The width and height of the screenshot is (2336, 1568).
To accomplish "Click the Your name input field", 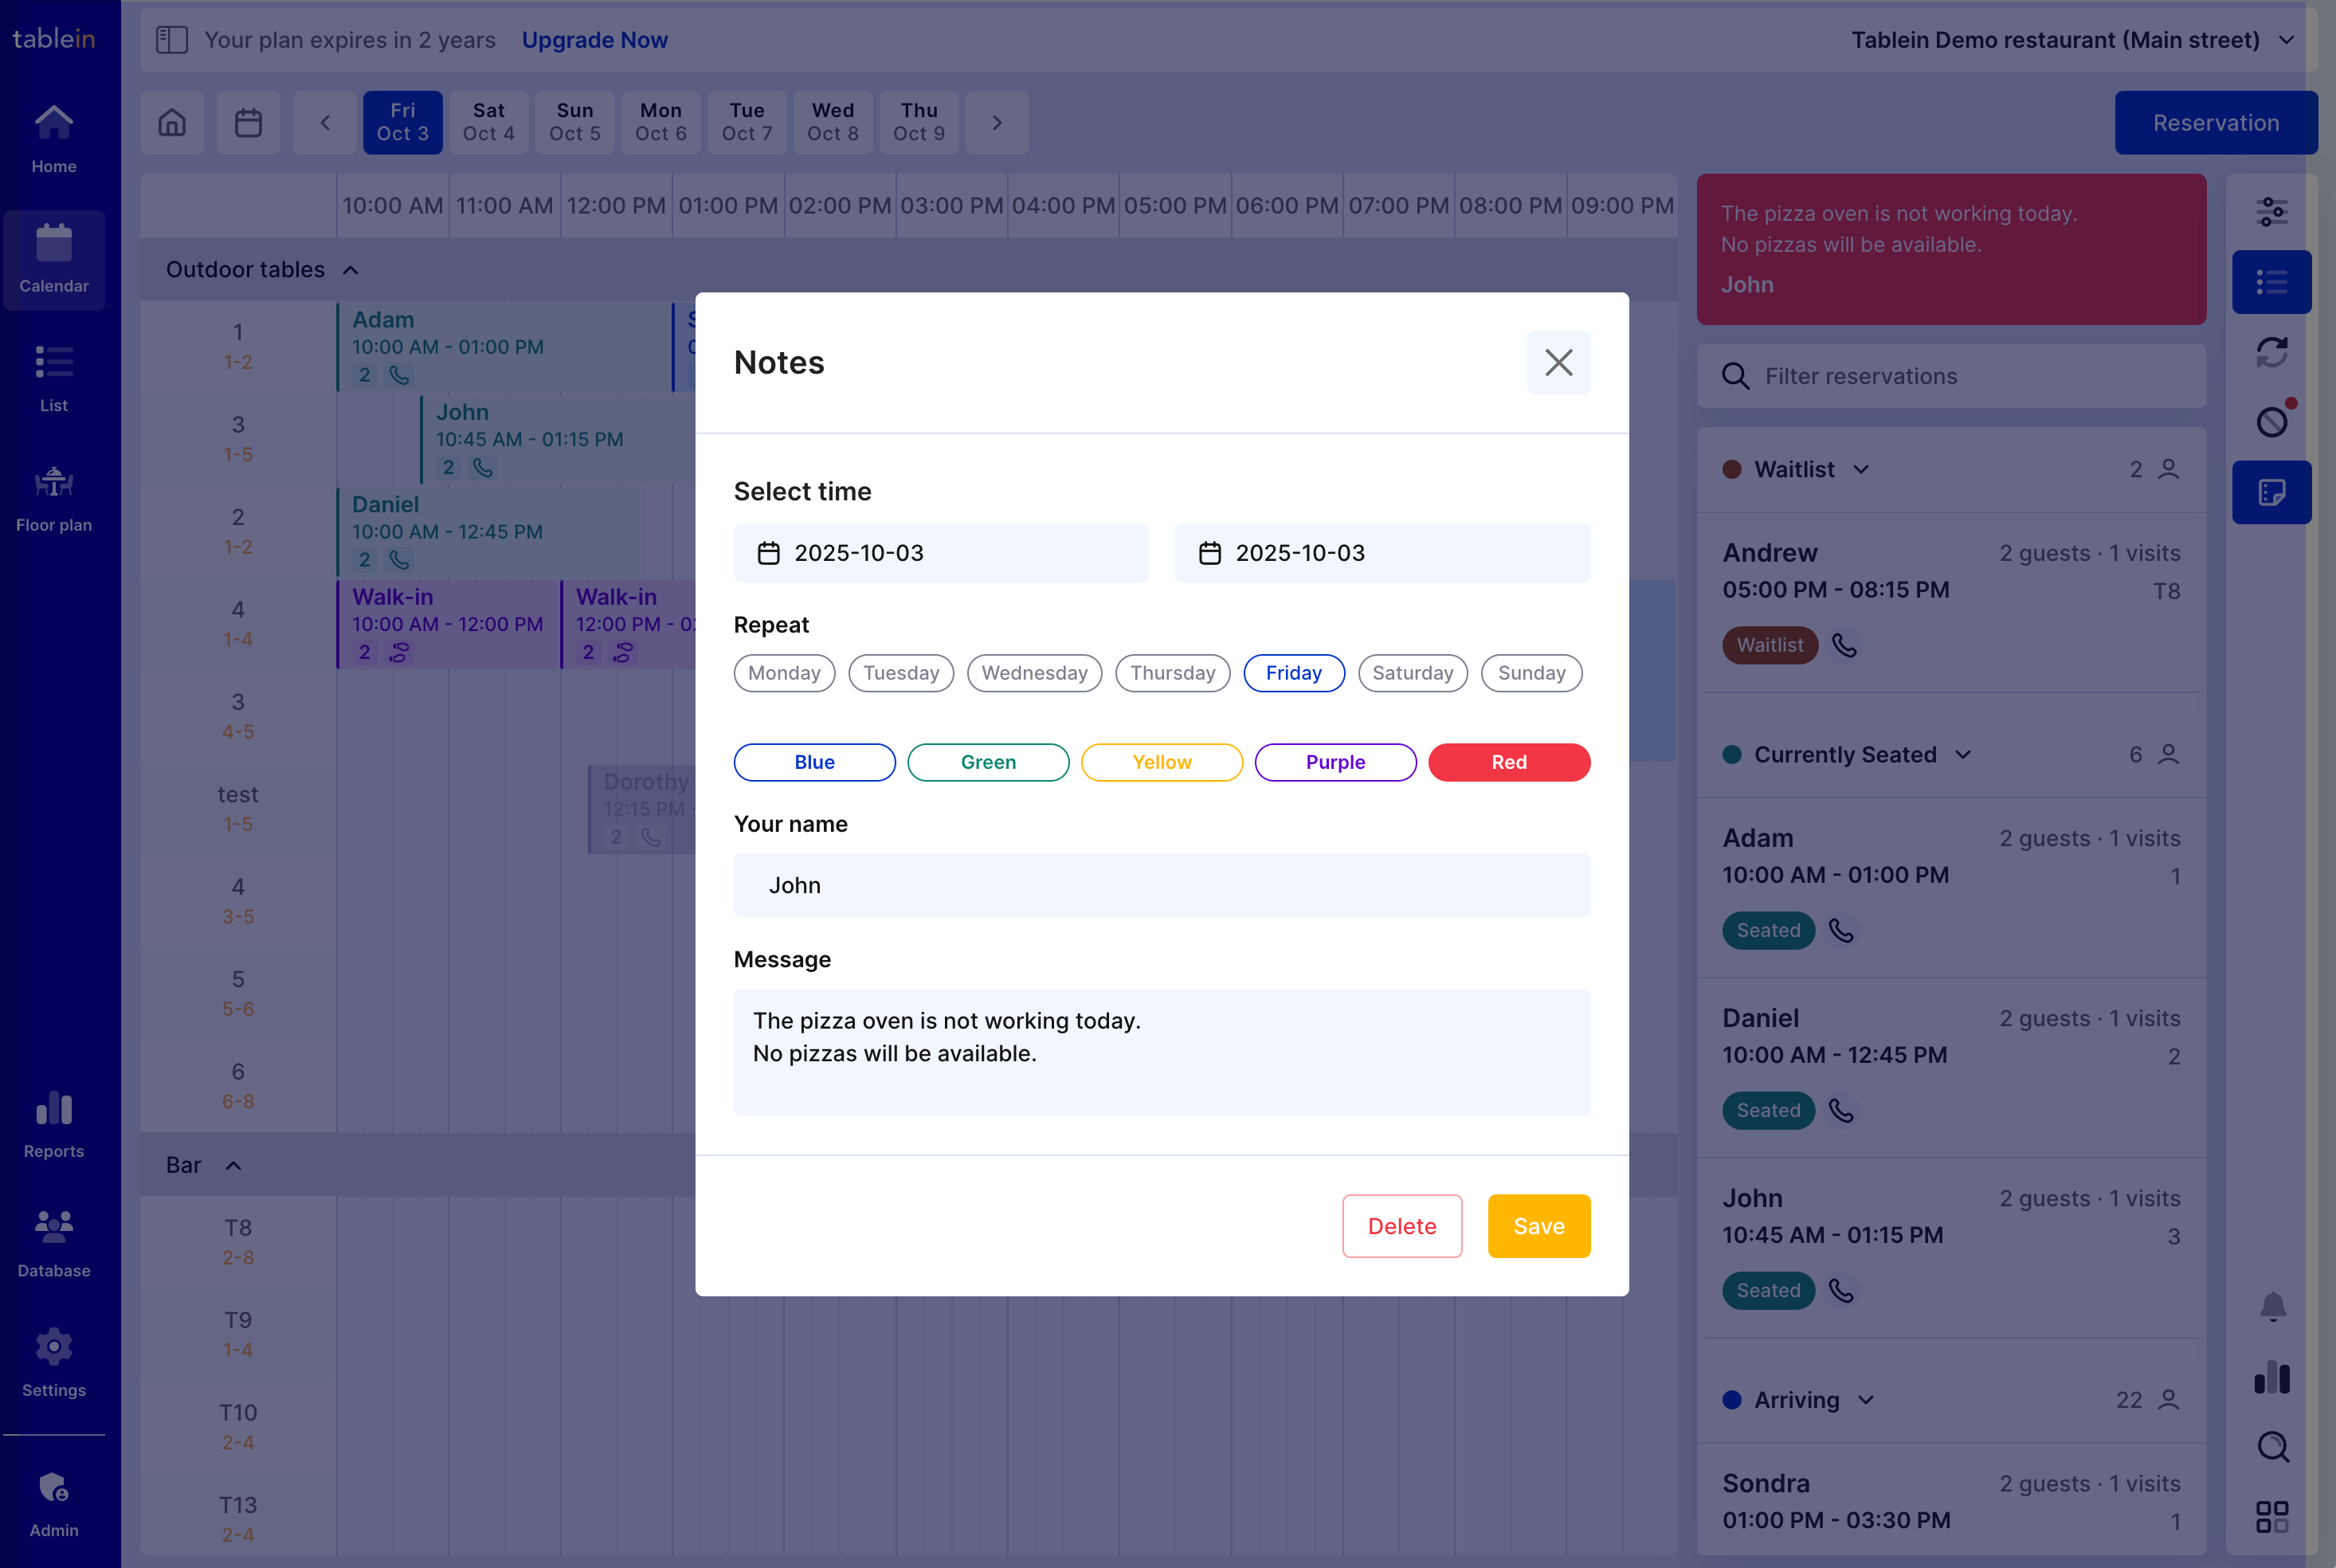I will pos(1161,885).
